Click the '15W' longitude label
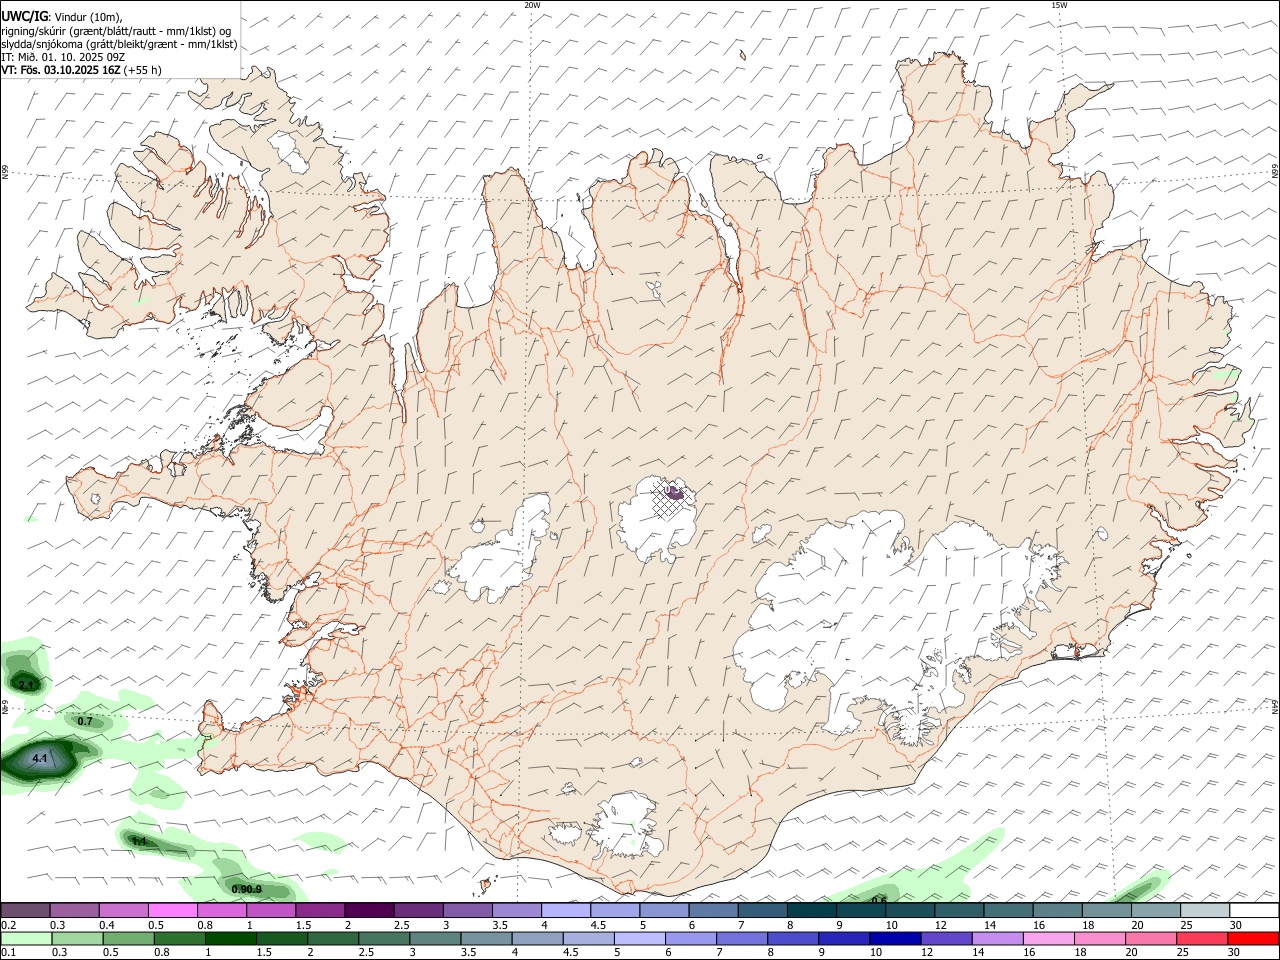The height and width of the screenshot is (960, 1280). coord(1059,5)
